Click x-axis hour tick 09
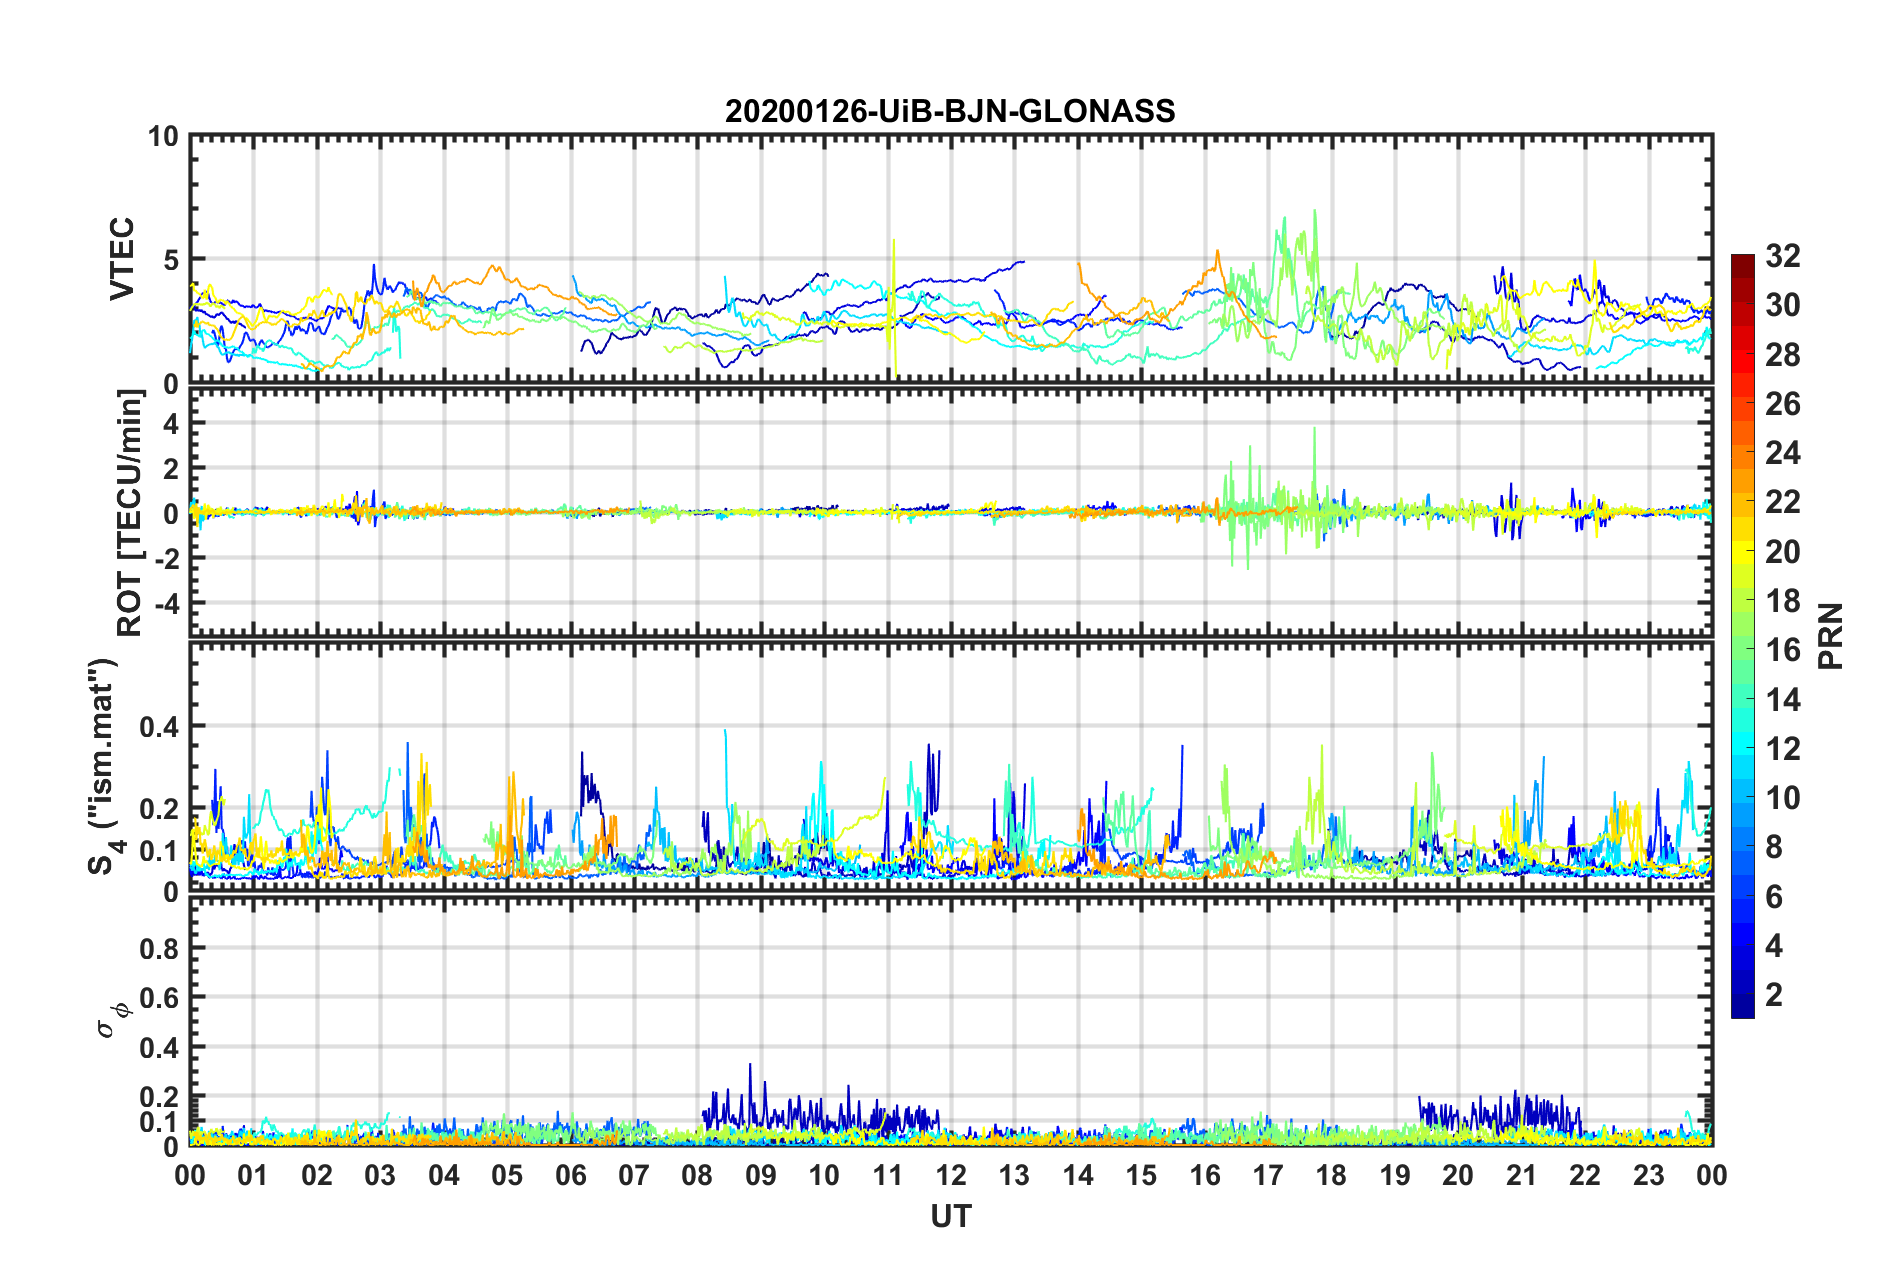1902x1272 pixels. point(761,1175)
